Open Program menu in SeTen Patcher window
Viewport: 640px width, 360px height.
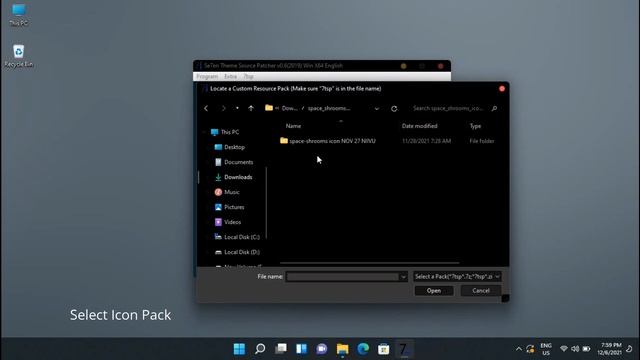click(x=207, y=76)
